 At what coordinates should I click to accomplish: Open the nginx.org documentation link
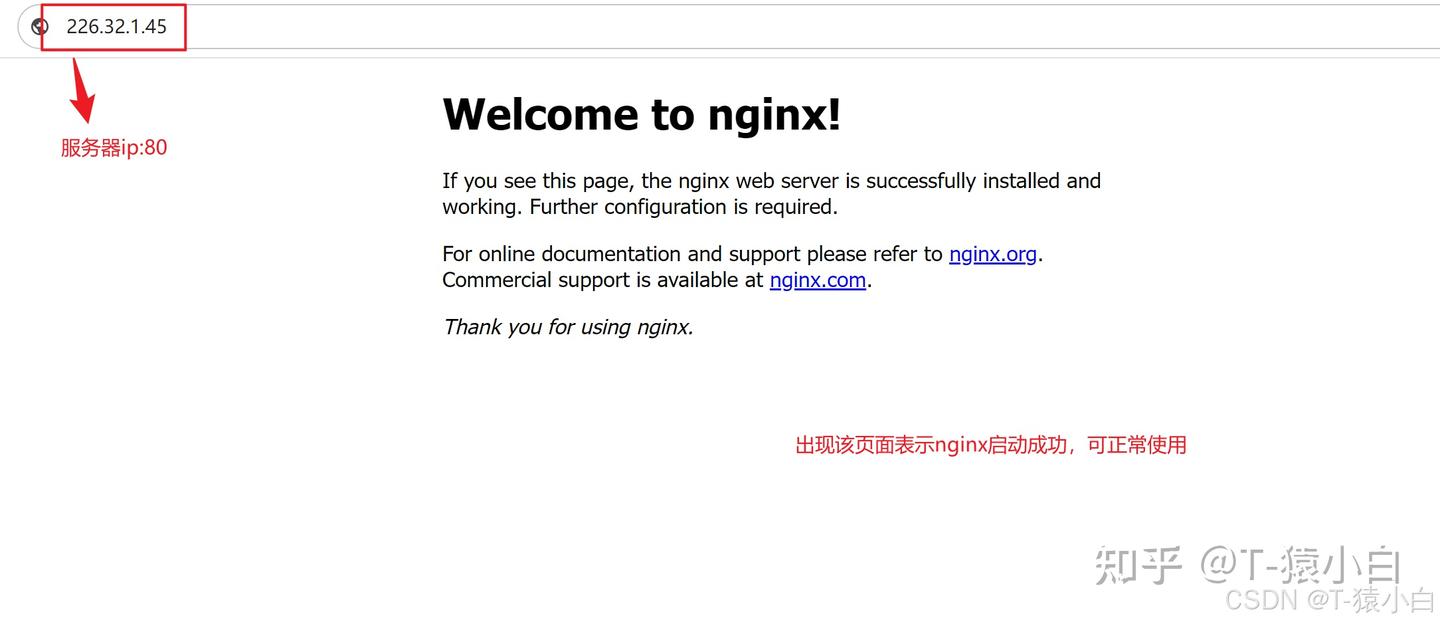tap(991, 254)
